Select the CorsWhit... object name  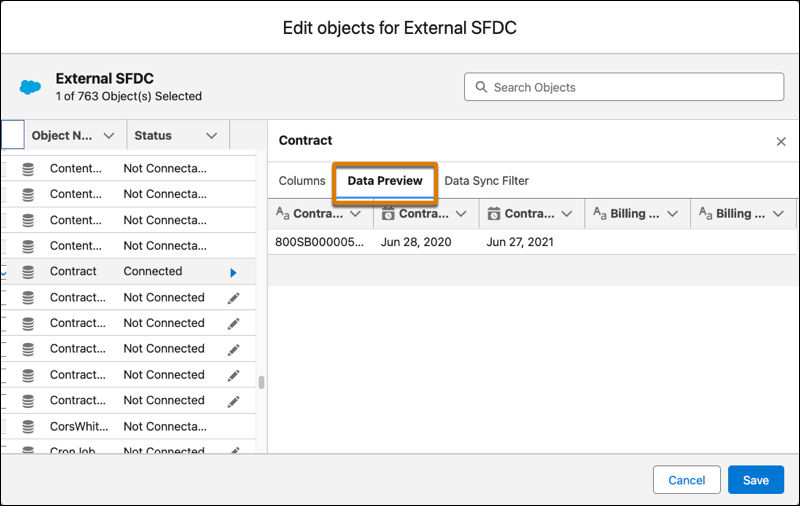pos(79,426)
